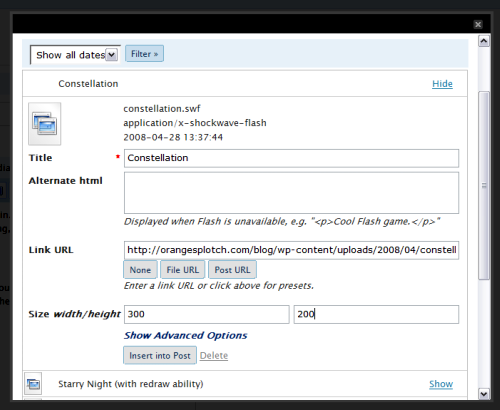Click Insert into Post button
The image size is (500, 410).
click(x=160, y=355)
